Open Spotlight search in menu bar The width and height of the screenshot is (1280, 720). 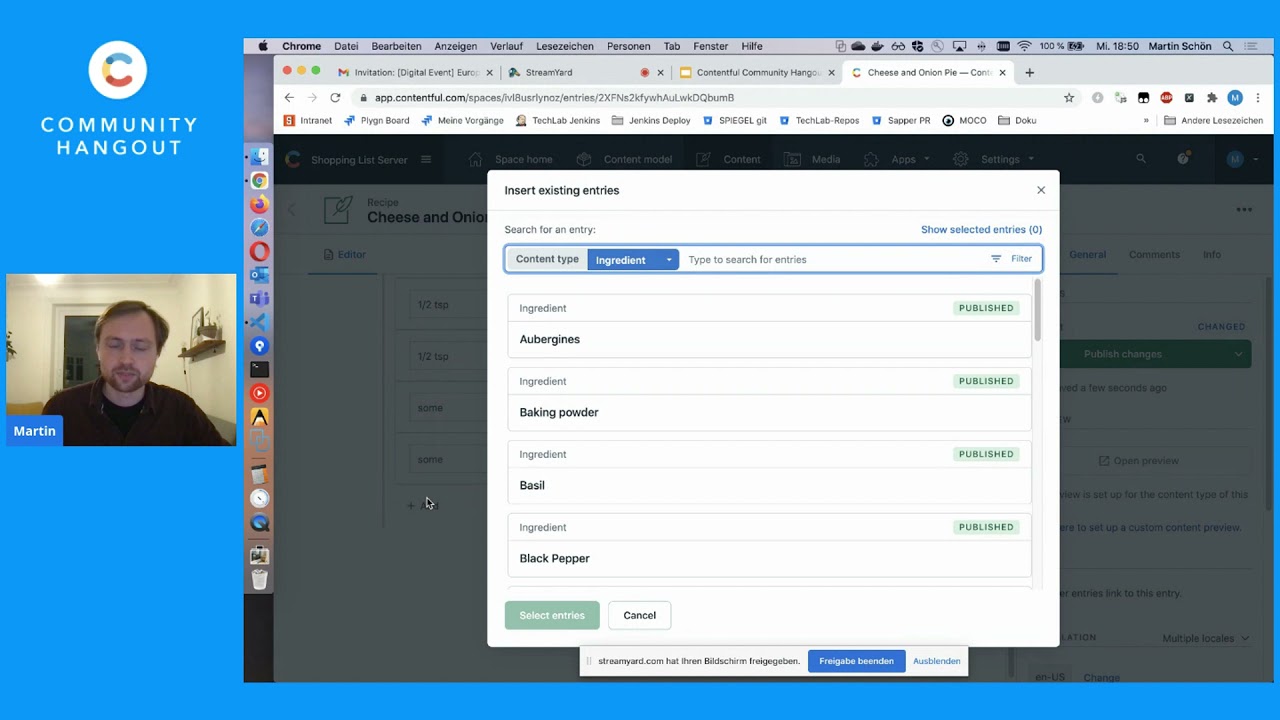(1228, 46)
